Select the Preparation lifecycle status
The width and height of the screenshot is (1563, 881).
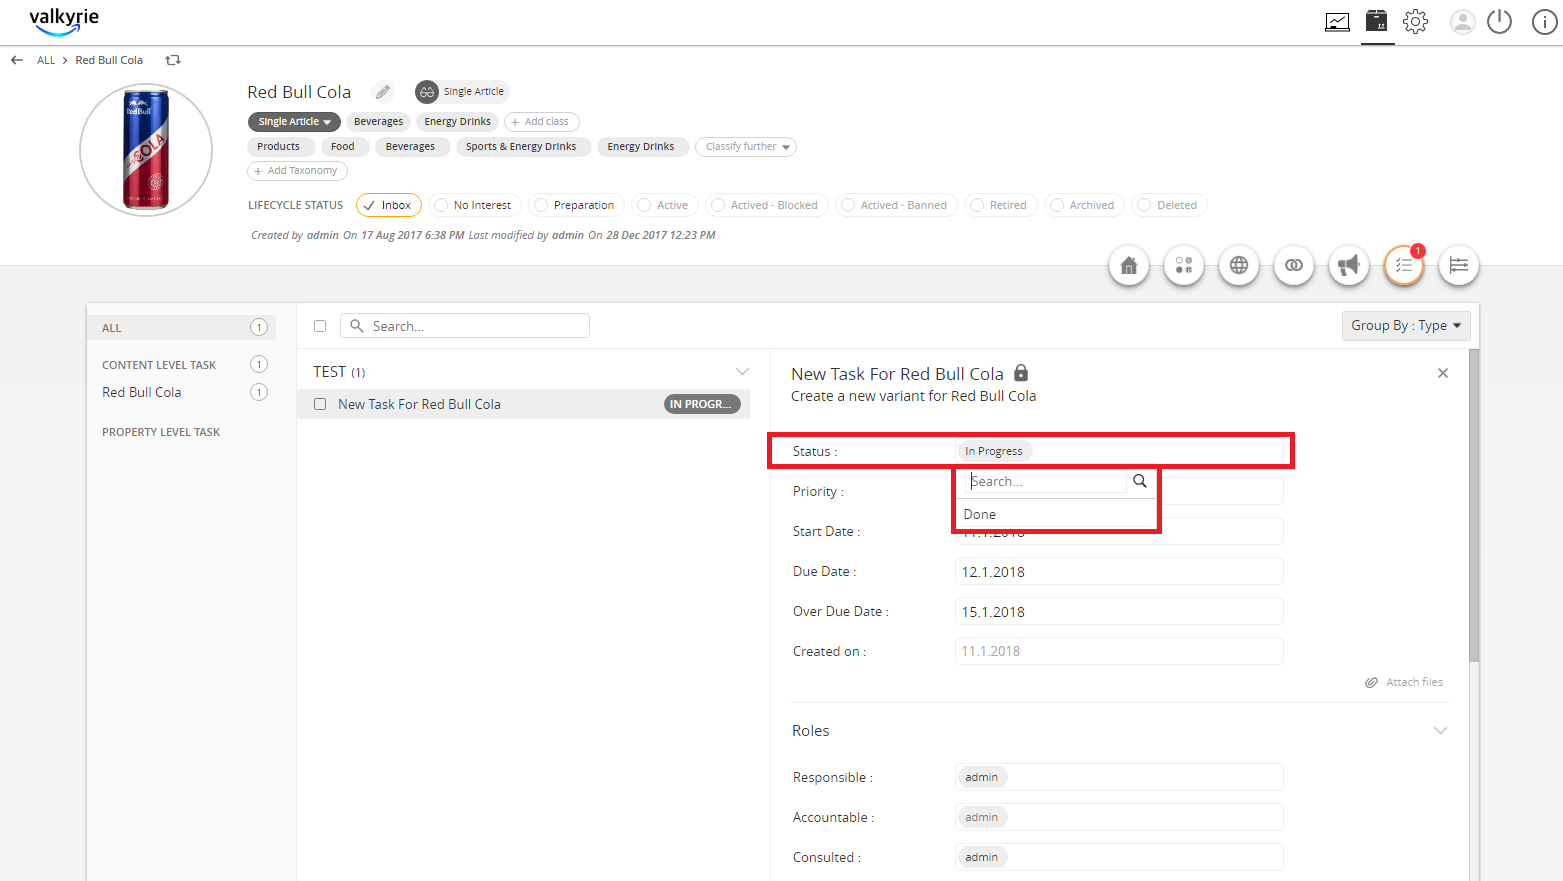pos(576,205)
